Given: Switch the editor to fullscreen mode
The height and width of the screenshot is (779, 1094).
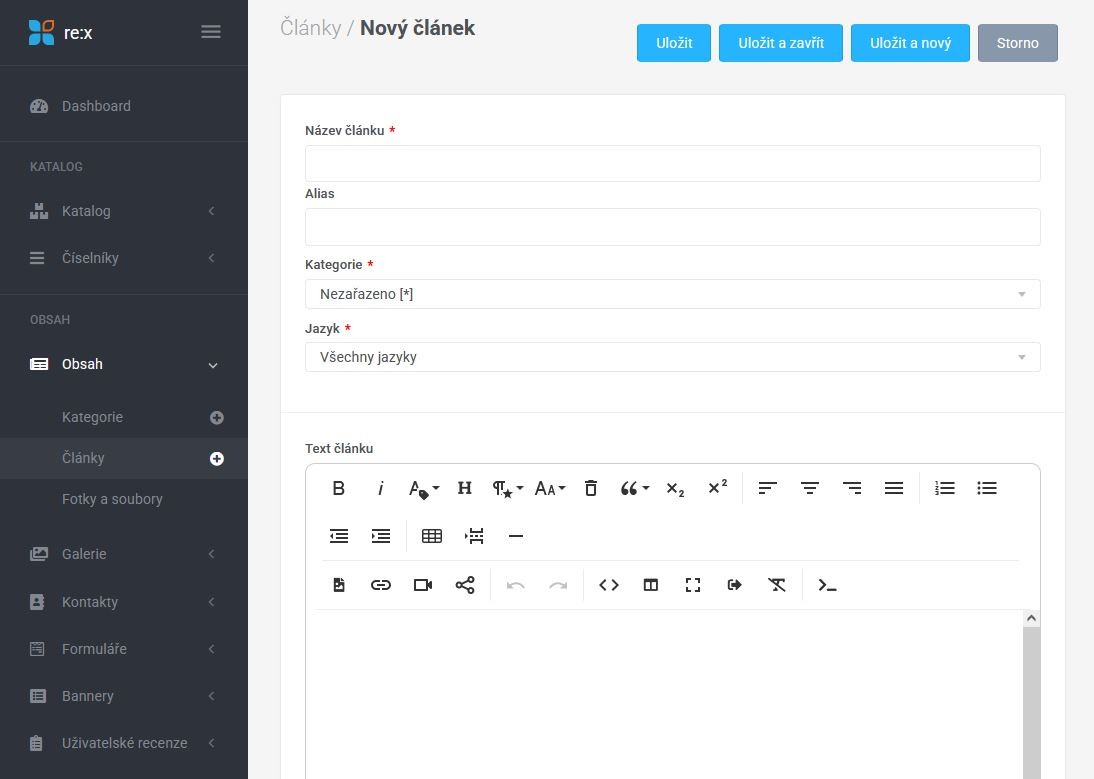Looking at the screenshot, I should click(x=693, y=585).
